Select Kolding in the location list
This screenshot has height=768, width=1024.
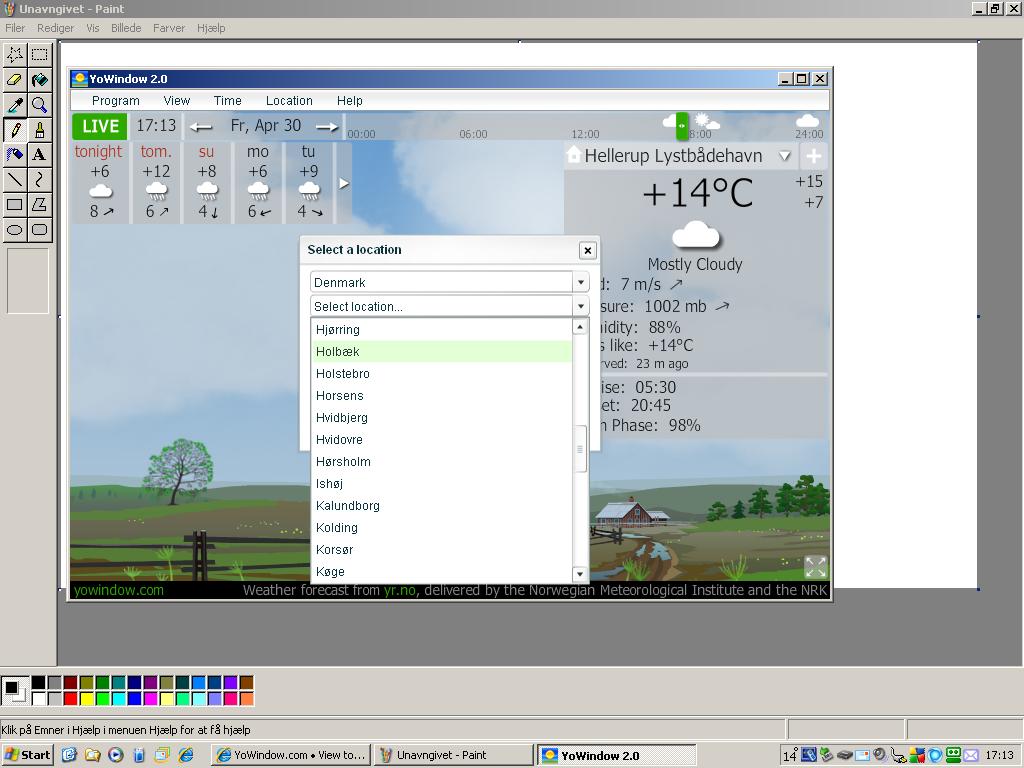coord(441,528)
